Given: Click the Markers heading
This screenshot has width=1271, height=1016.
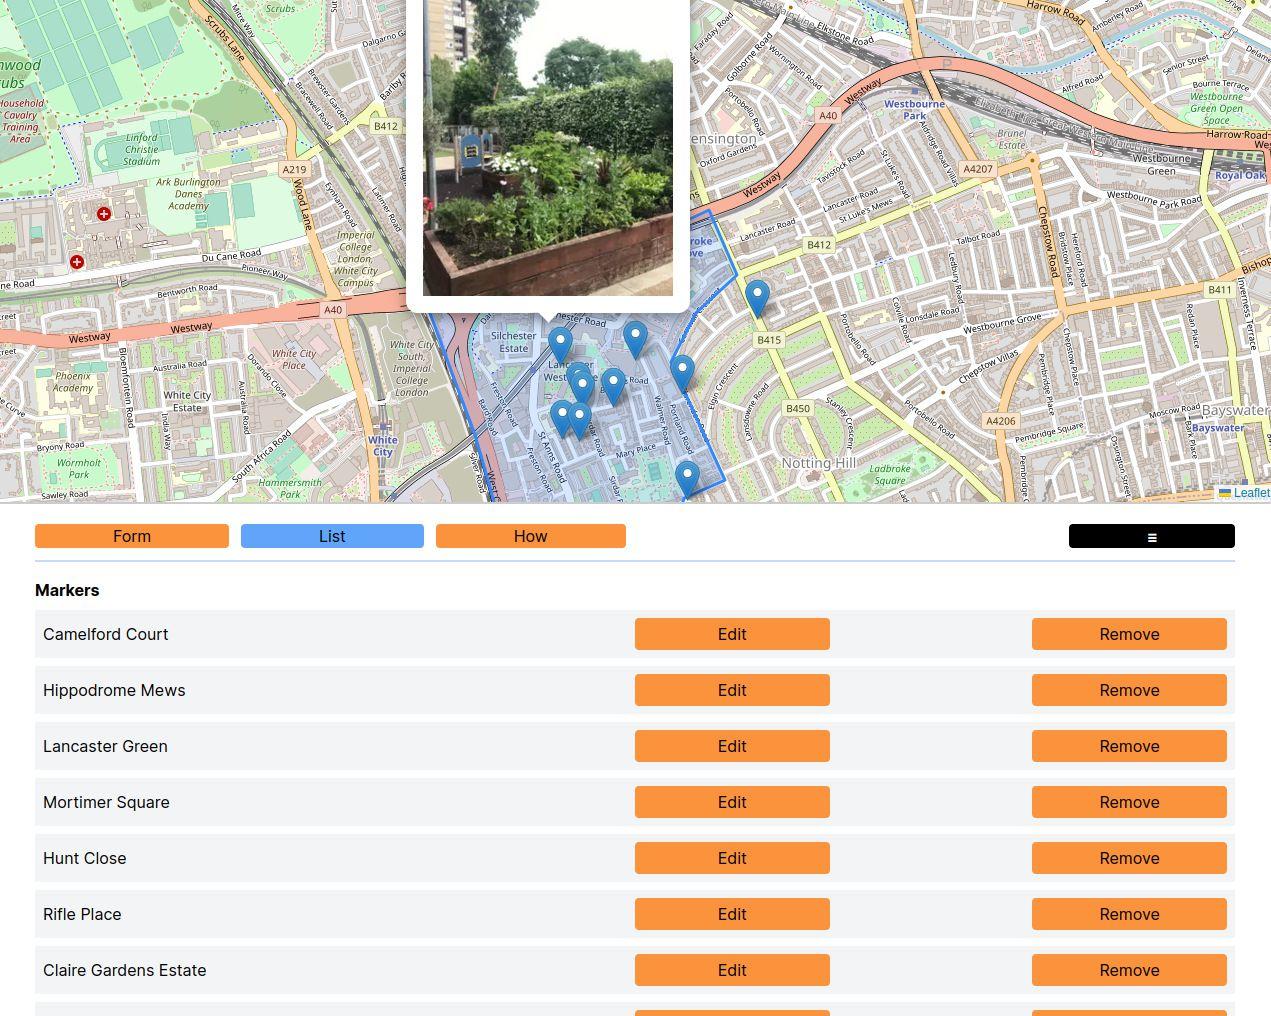Looking at the screenshot, I should coord(67,590).
